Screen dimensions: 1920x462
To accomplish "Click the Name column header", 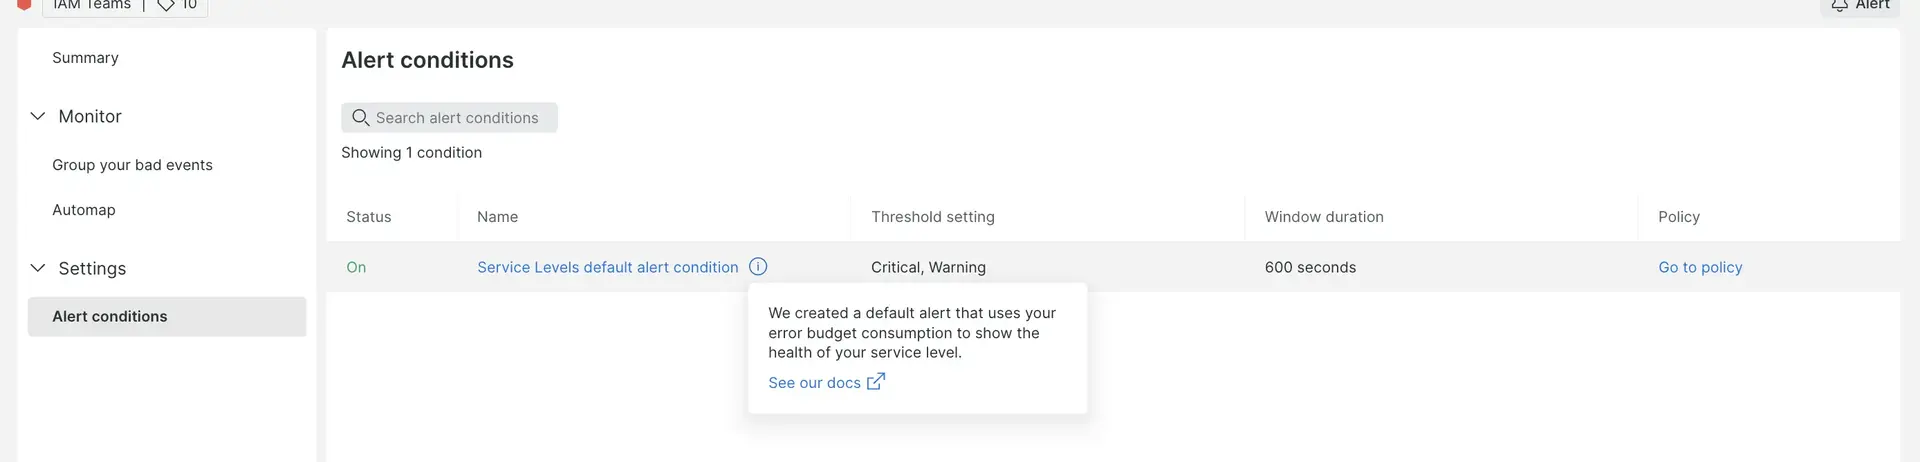I will click(x=497, y=217).
